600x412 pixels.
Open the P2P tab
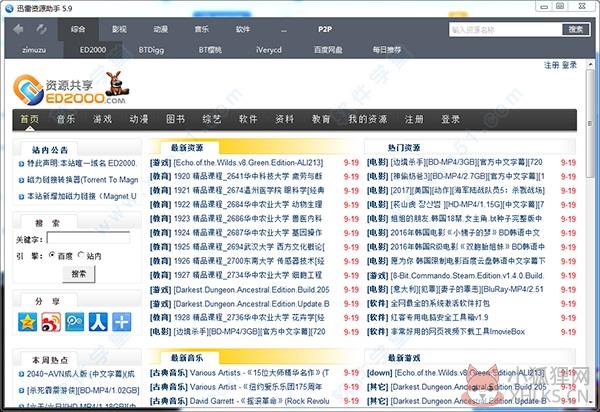click(x=325, y=29)
